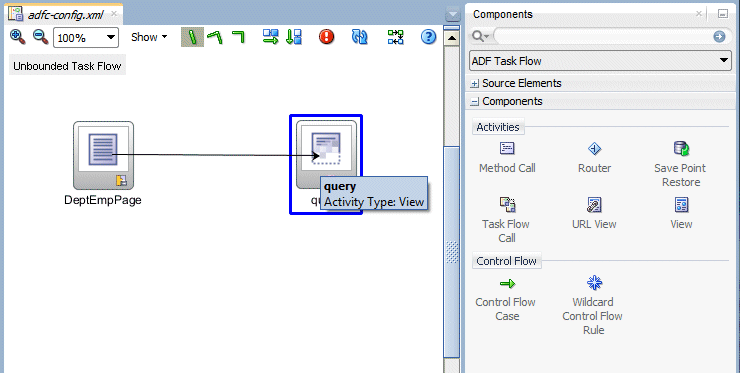Image resolution: width=740 pixels, height=373 pixels.
Task: Click the Components panel title
Action: [503, 14]
